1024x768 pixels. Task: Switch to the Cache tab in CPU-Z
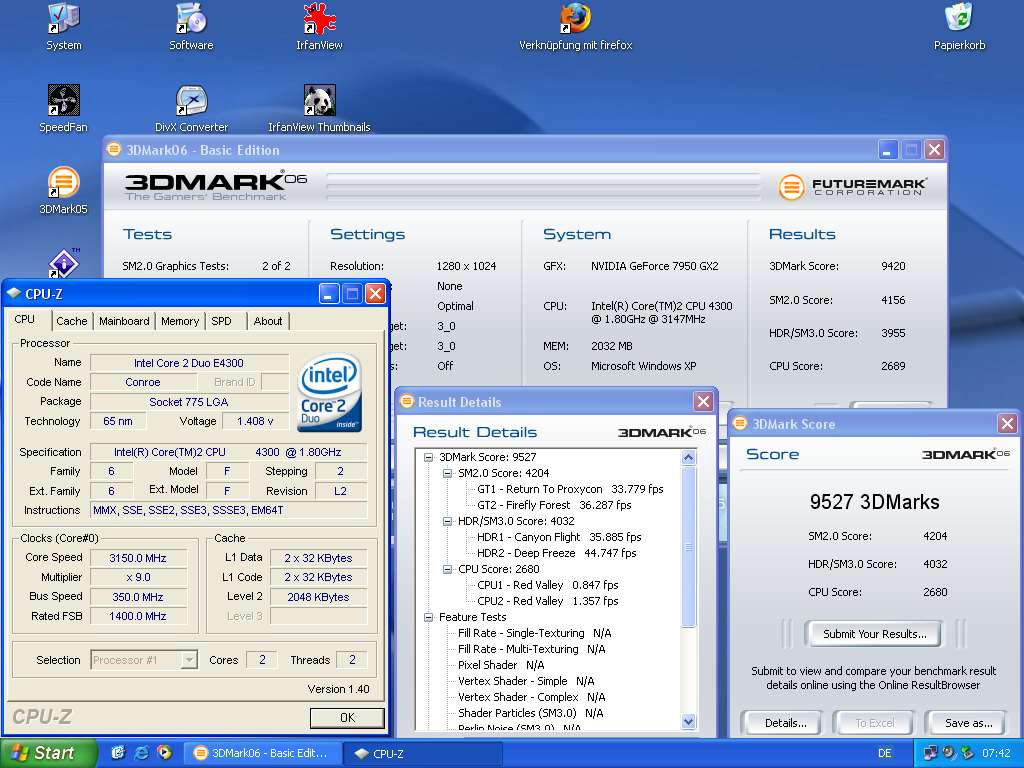[x=71, y=321]
